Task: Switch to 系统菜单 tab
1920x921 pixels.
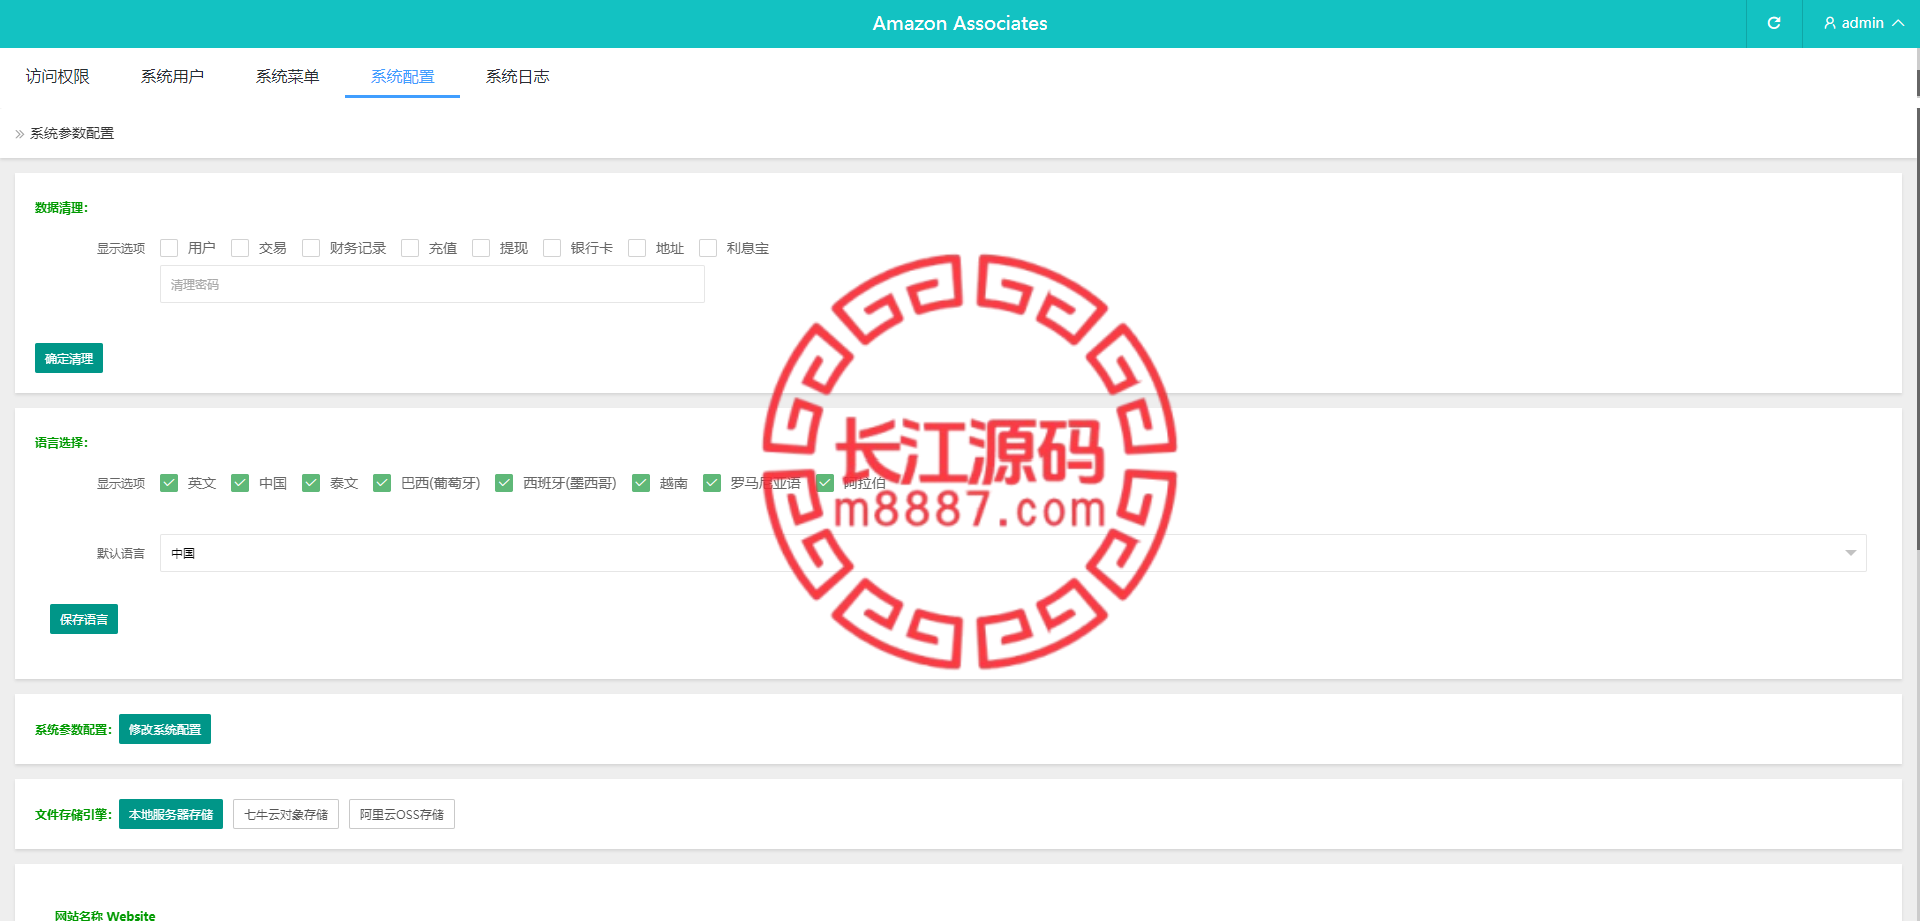Action: point(287,76)
